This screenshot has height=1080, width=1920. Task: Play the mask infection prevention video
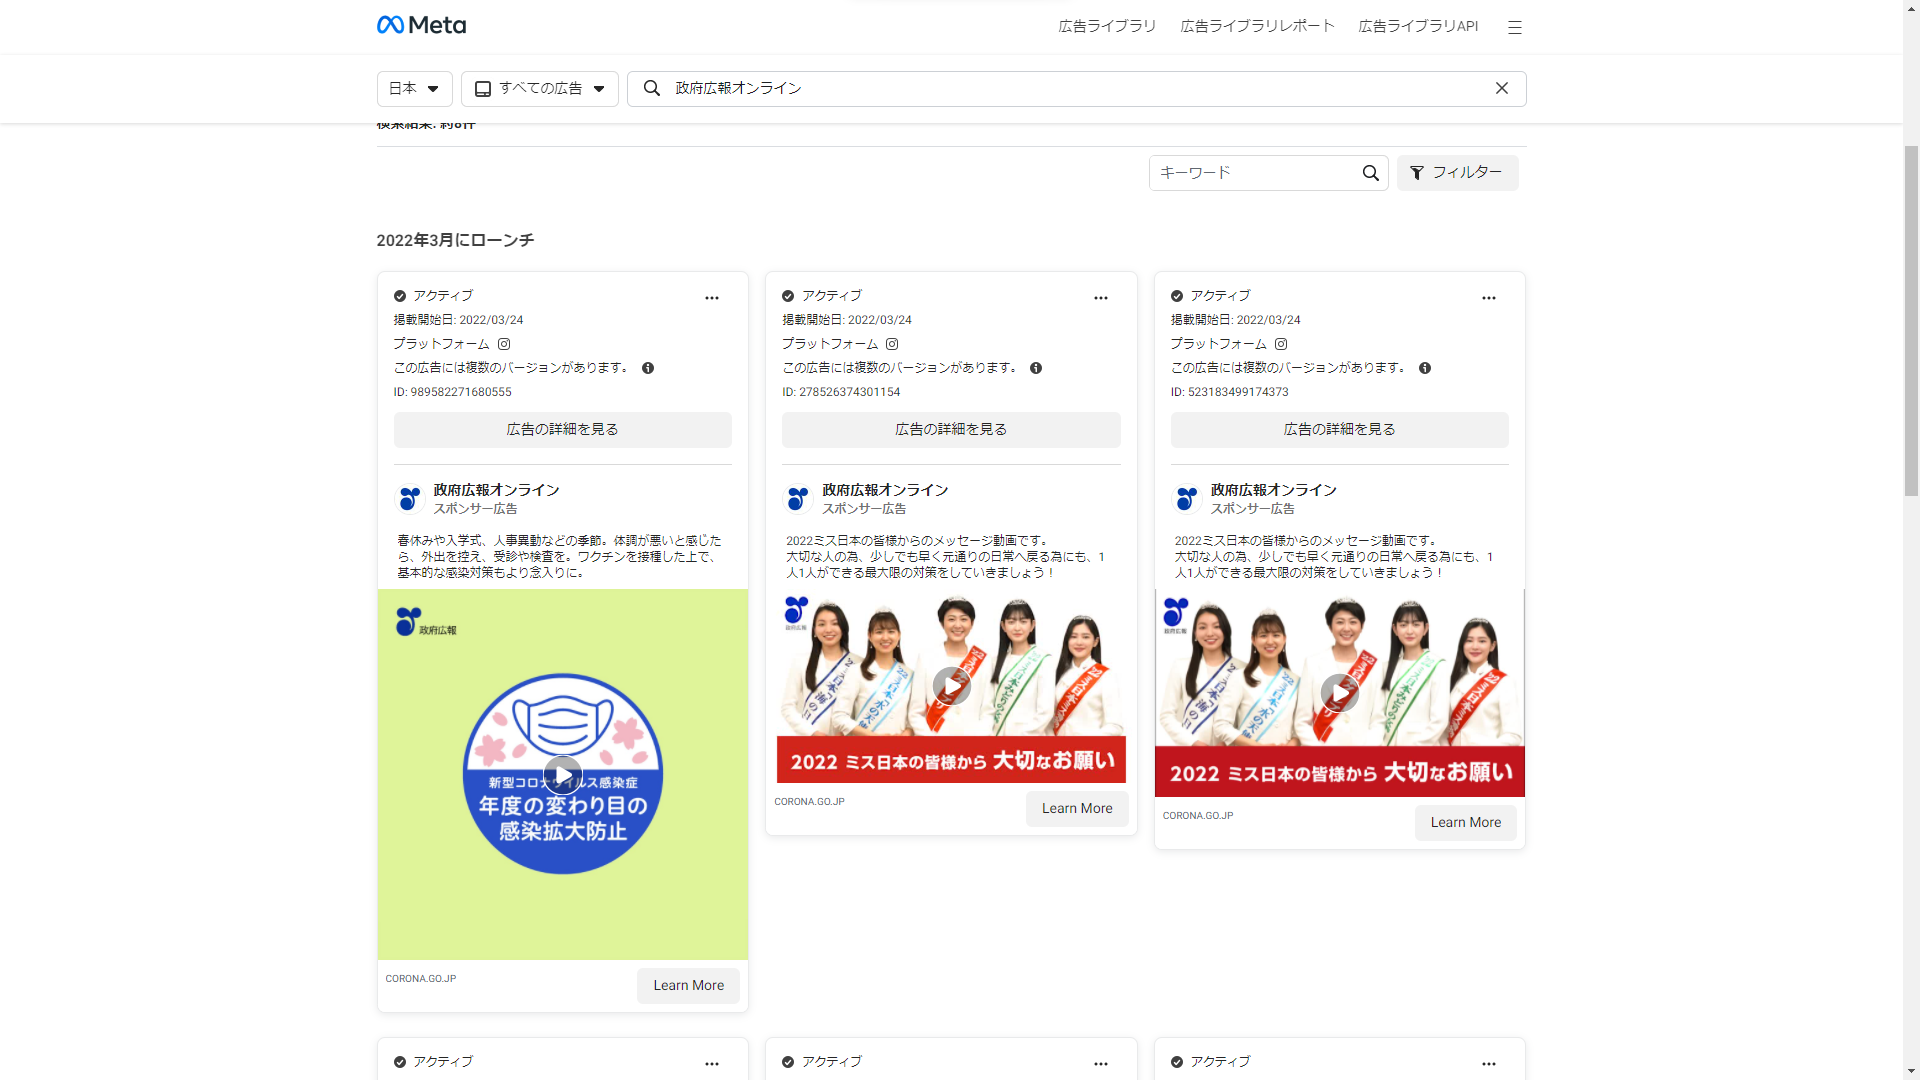click(x=563, y=774)
